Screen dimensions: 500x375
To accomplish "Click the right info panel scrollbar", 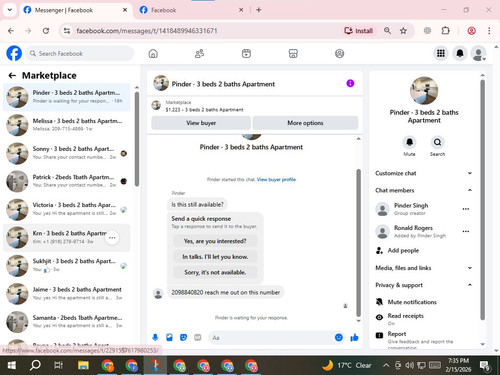I will [x=482, y=200].
